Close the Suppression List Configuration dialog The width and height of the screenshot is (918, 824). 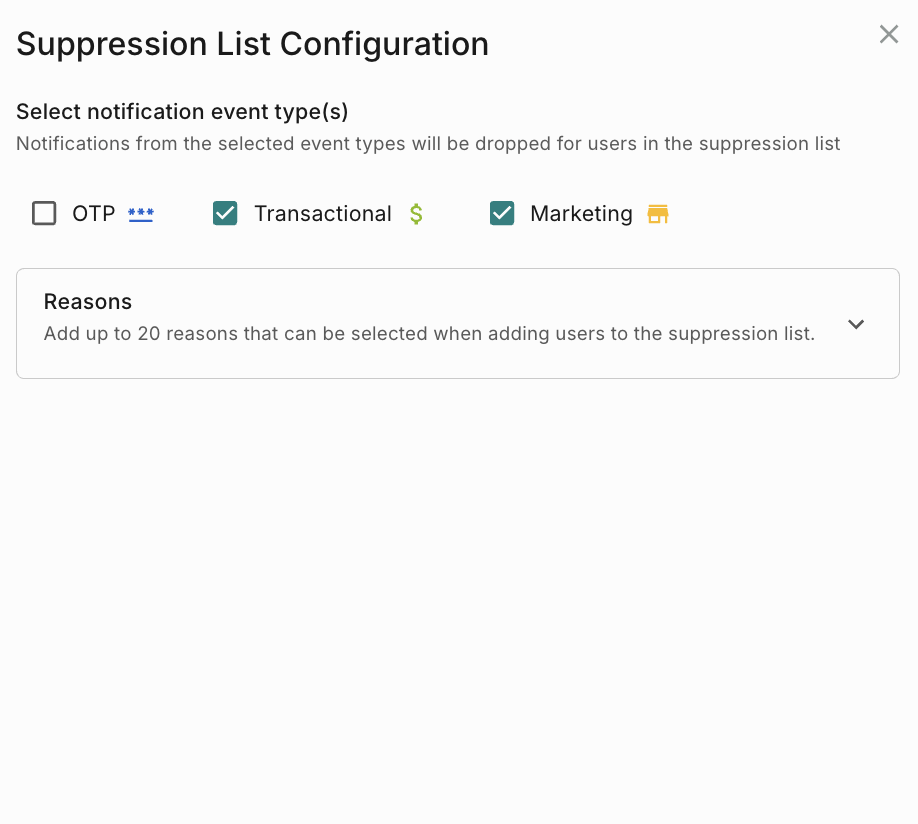click(x=888, y=35)
